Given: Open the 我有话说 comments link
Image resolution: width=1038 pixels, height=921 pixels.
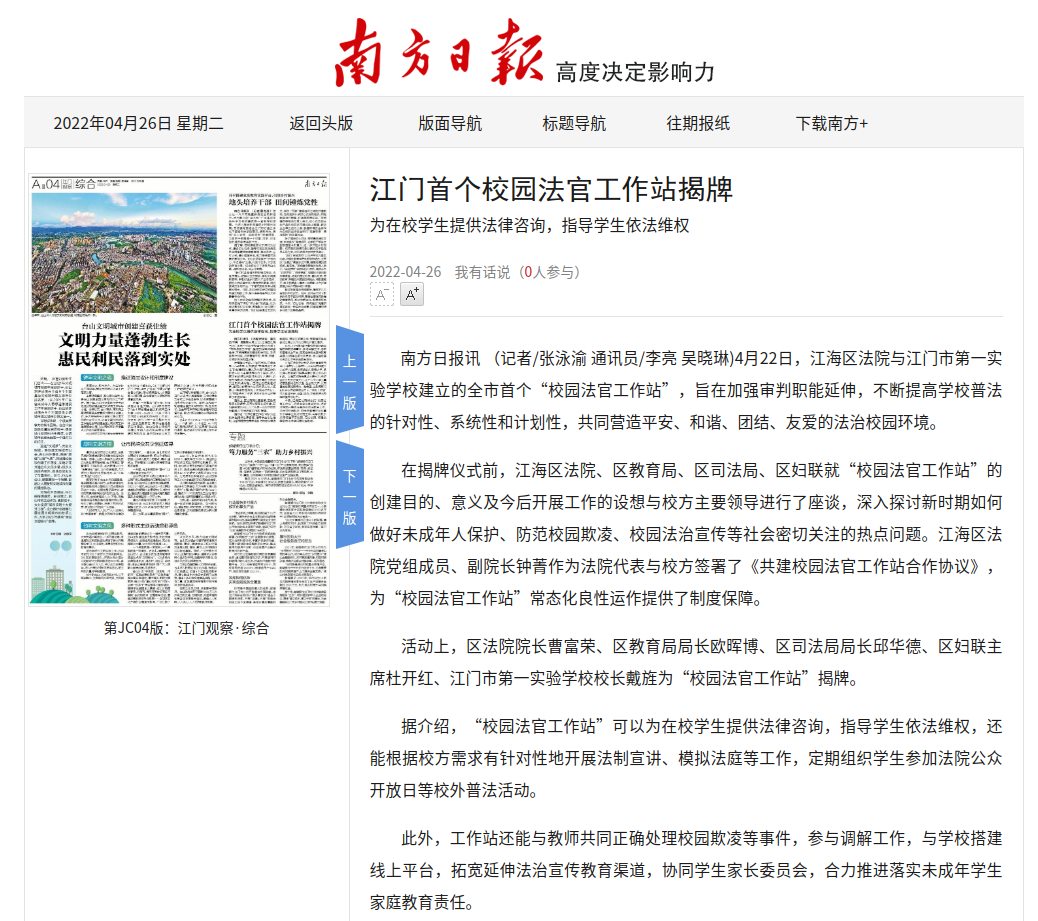Looking at the screenshot, I should 482,272.
